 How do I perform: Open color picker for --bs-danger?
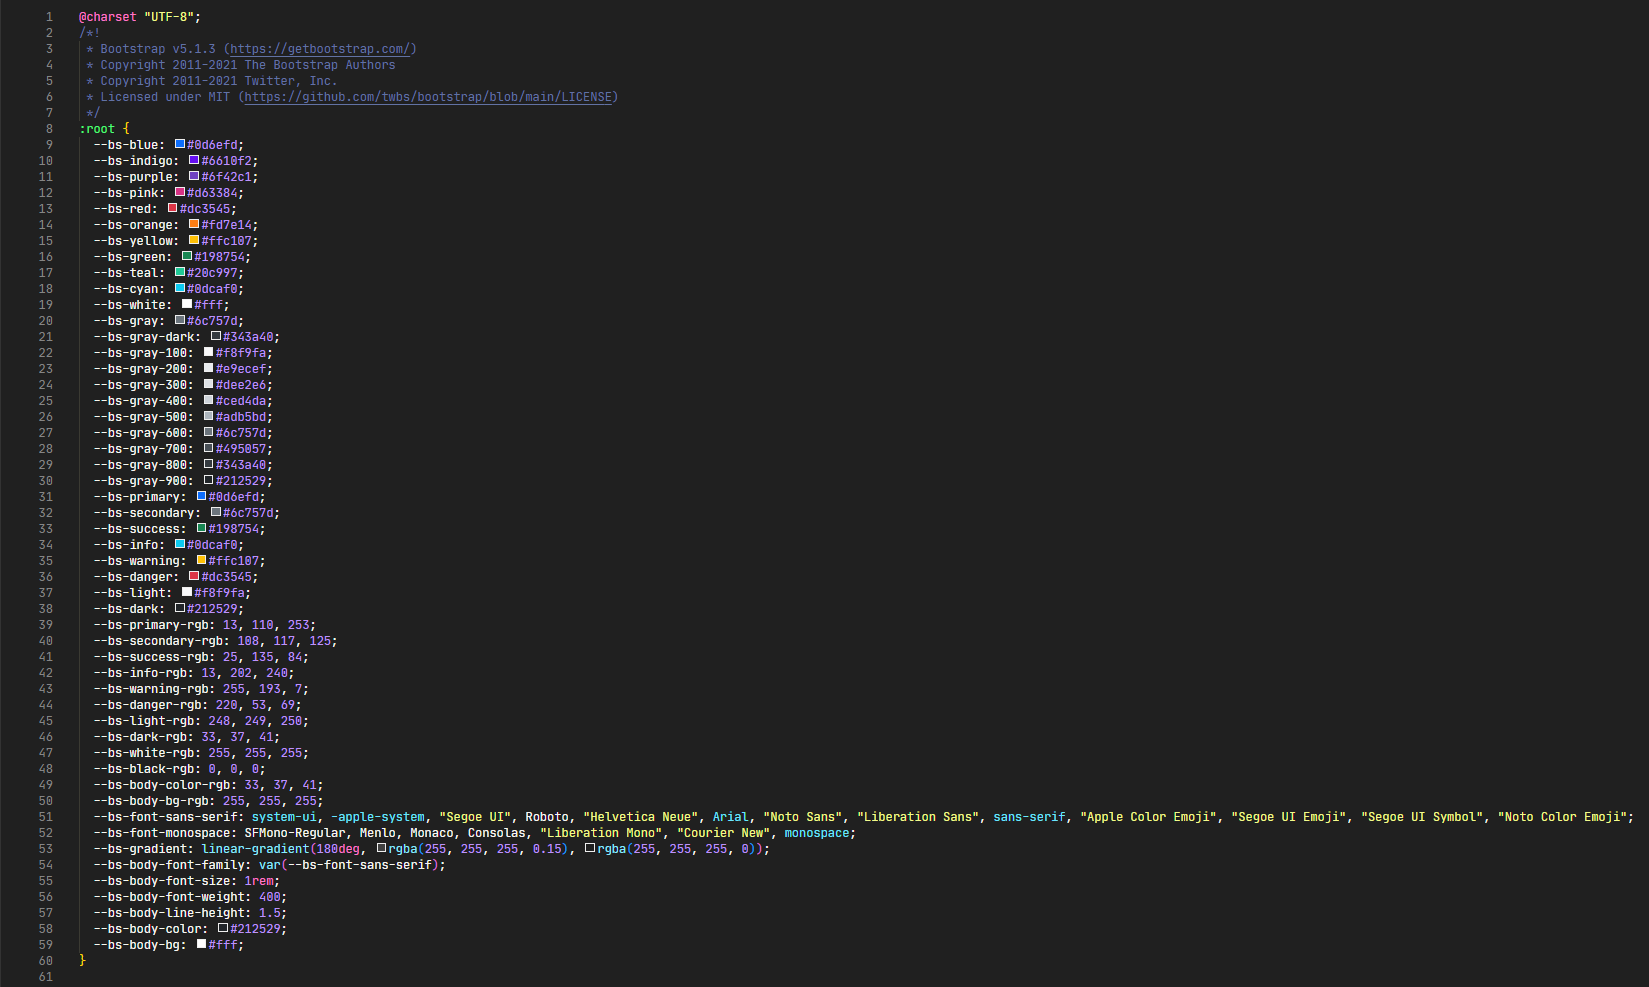(194, 576)
